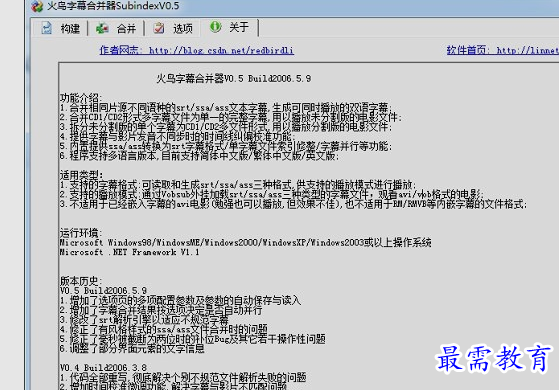Click the line 代码全部重写
This screenshot has height=390, width=559.
coord(183,377)
